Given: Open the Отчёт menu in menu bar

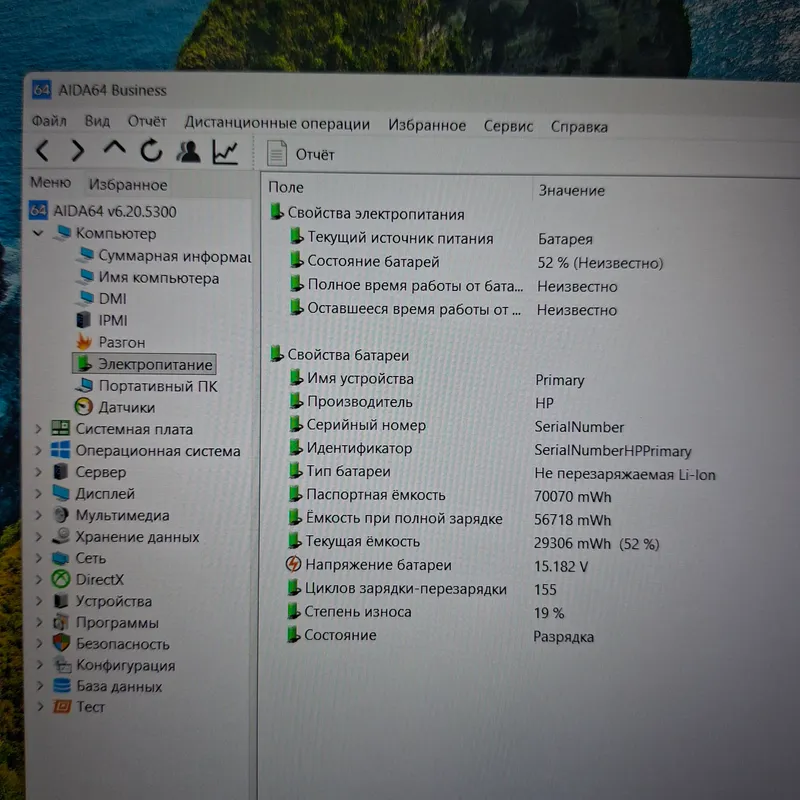Looking at the screenshot, I should (x=147, y=121).
